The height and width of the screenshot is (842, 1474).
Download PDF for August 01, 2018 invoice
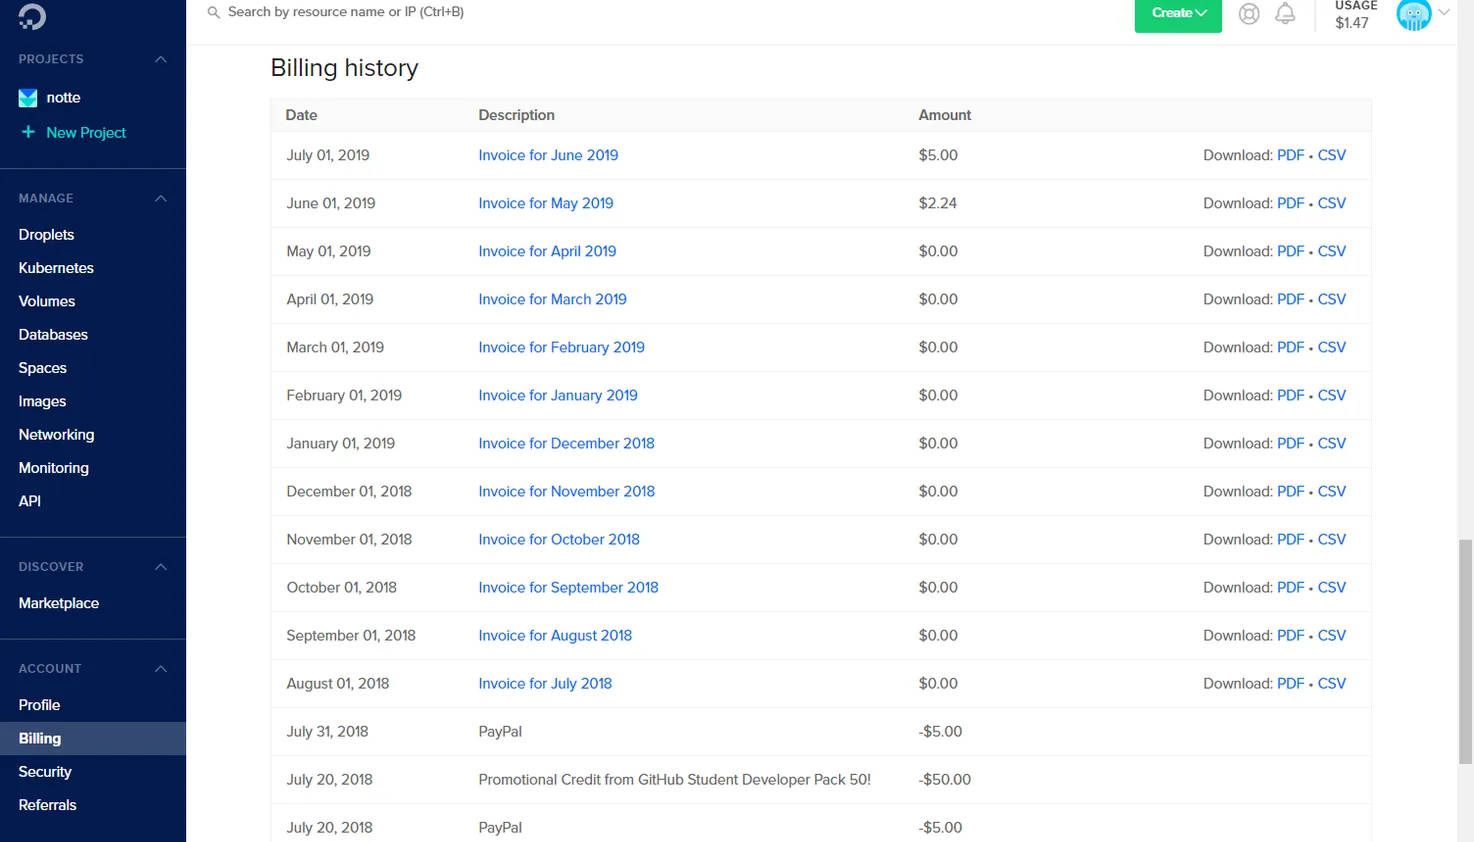1290,683
